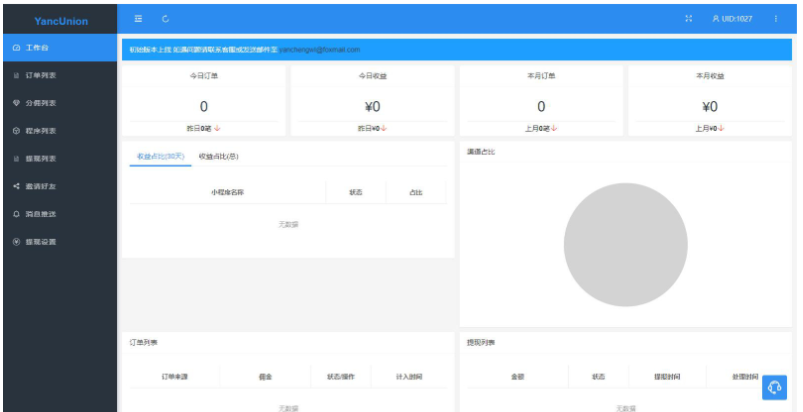Screen dimensions: 803x412
Task: Click the email address in the notice banner
Action: tap(319, 49)
